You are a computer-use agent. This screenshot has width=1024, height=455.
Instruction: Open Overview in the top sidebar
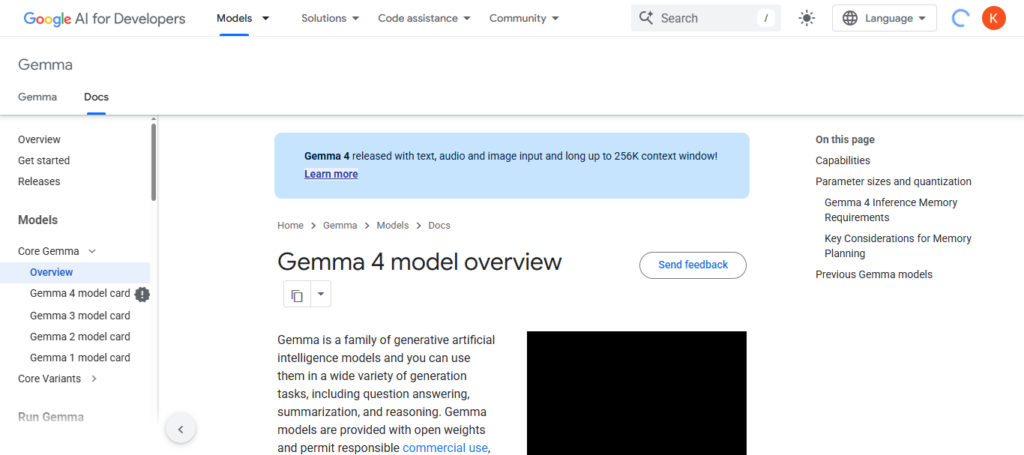coord(39,140)
